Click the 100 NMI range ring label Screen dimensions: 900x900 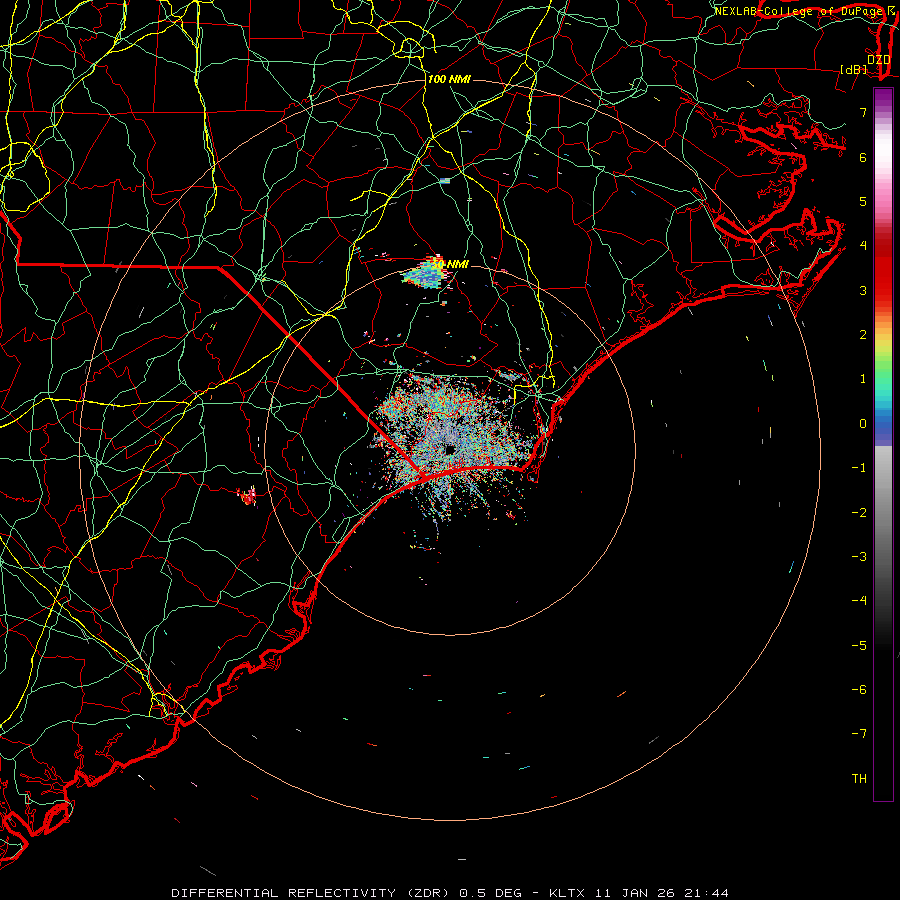tap(449, 79)
